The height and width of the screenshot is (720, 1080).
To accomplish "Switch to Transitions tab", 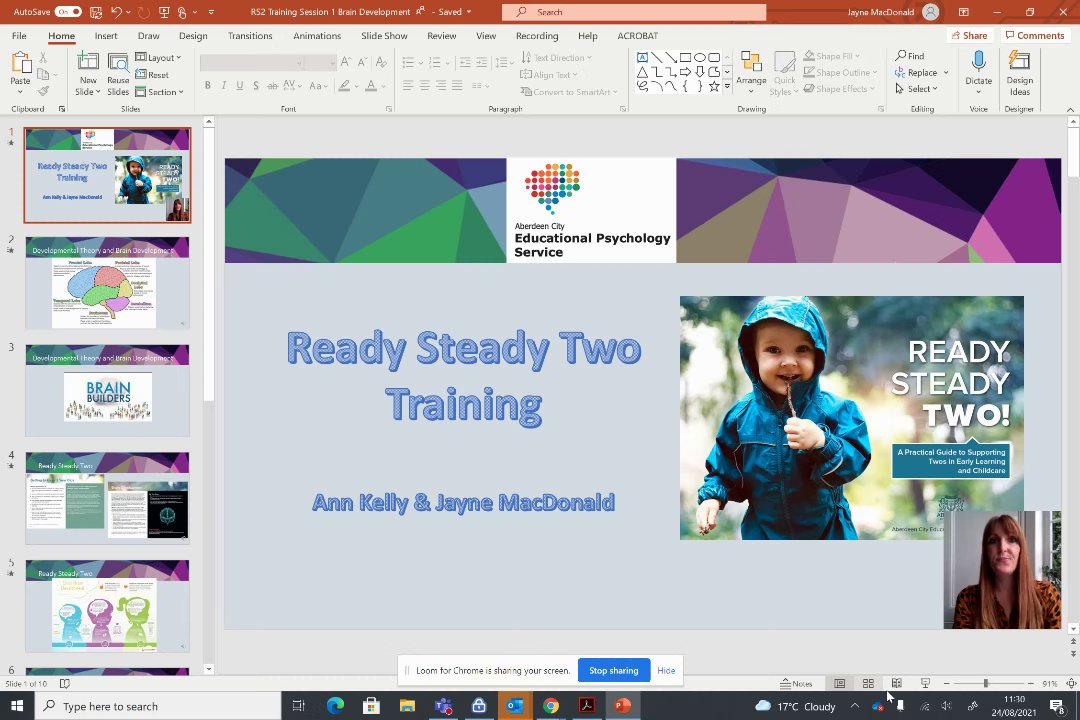I will click(250, 36).
